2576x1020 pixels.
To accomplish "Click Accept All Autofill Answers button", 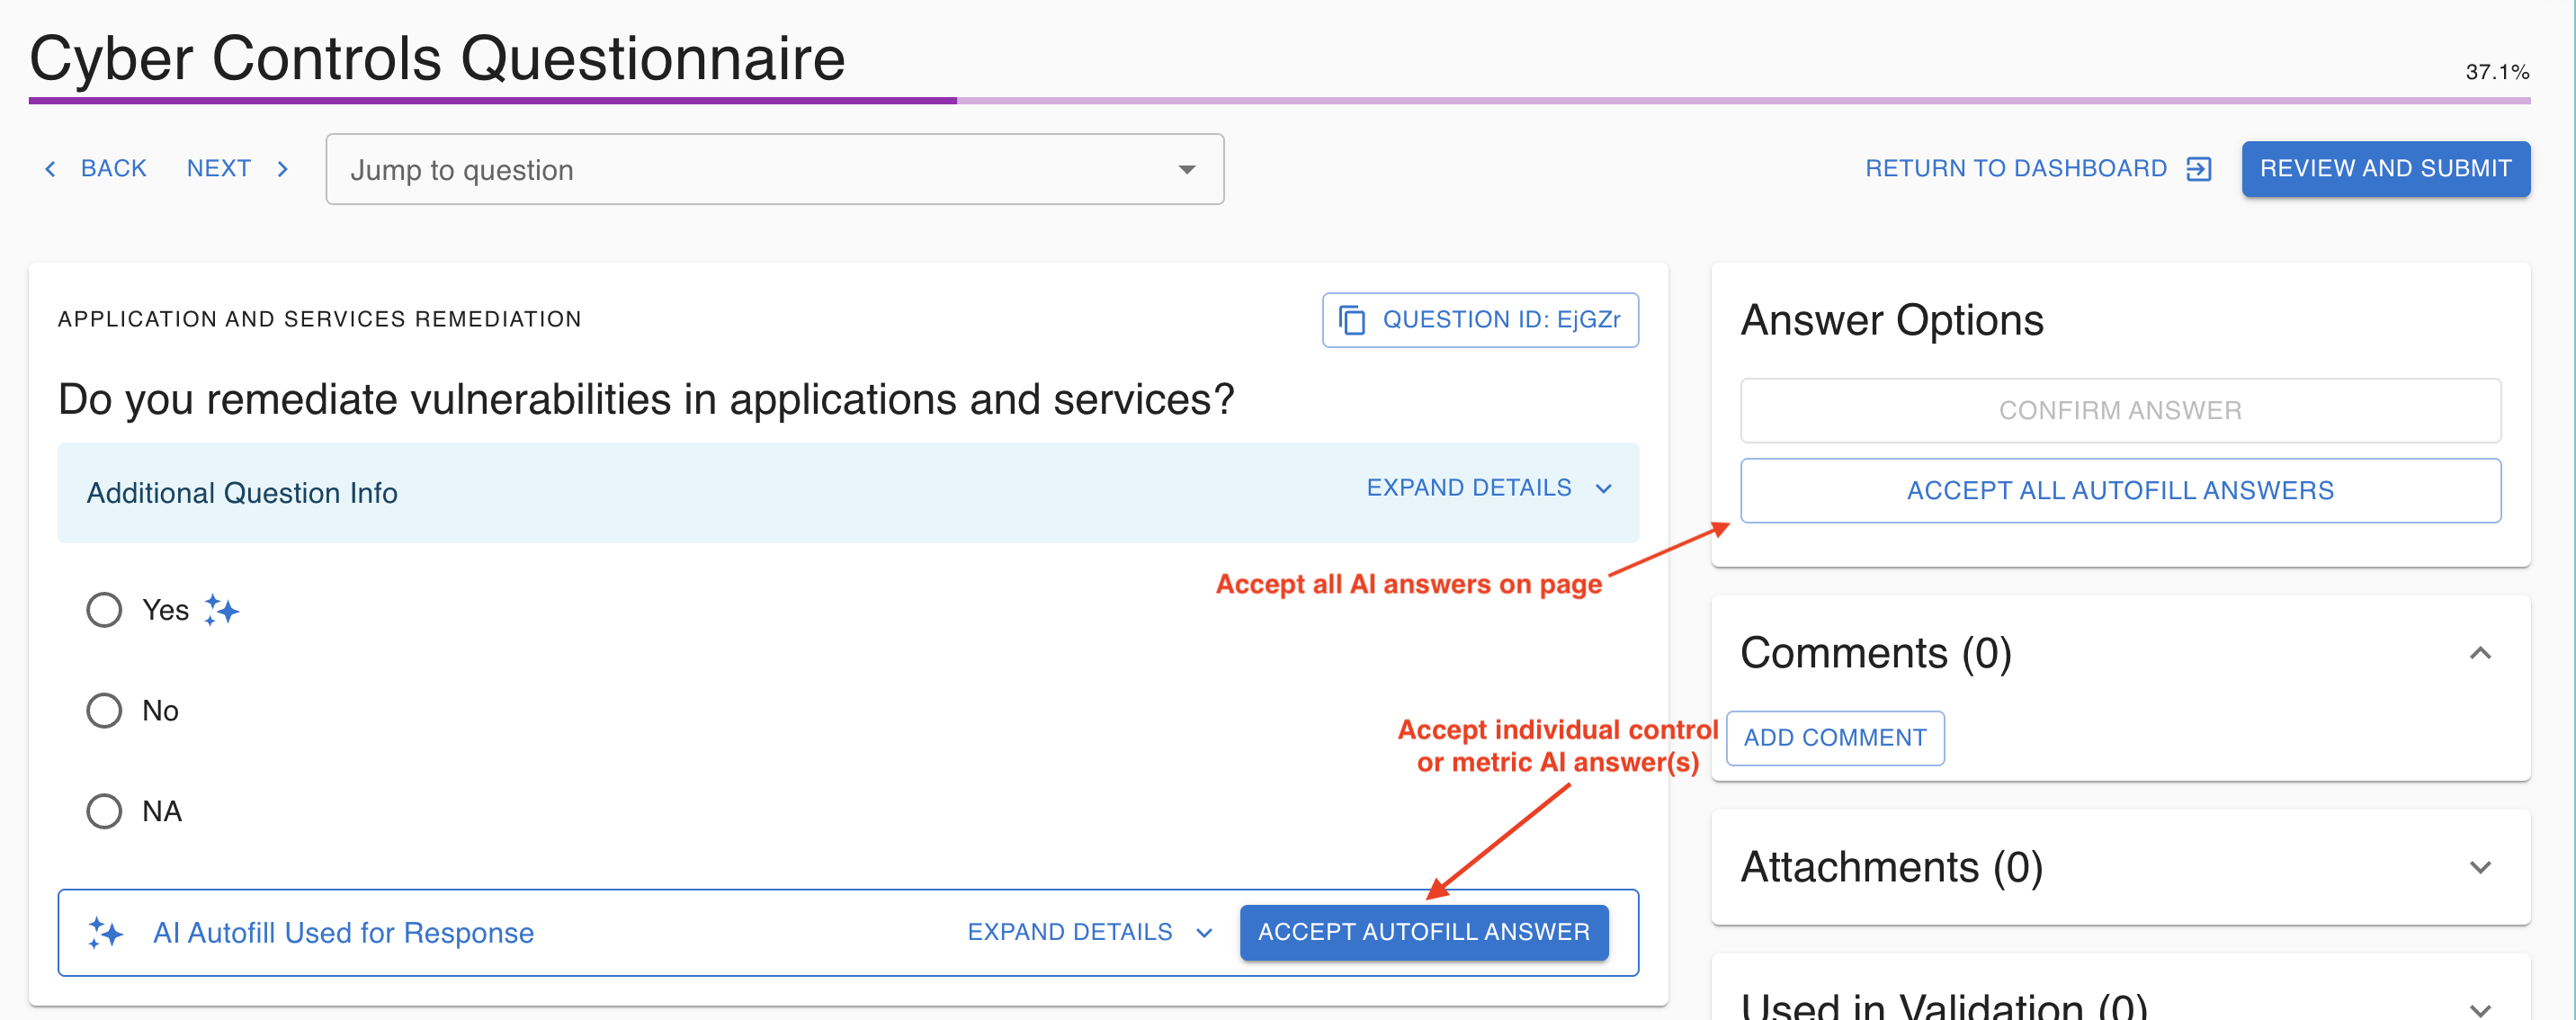I will click(x=2120, y=490).
